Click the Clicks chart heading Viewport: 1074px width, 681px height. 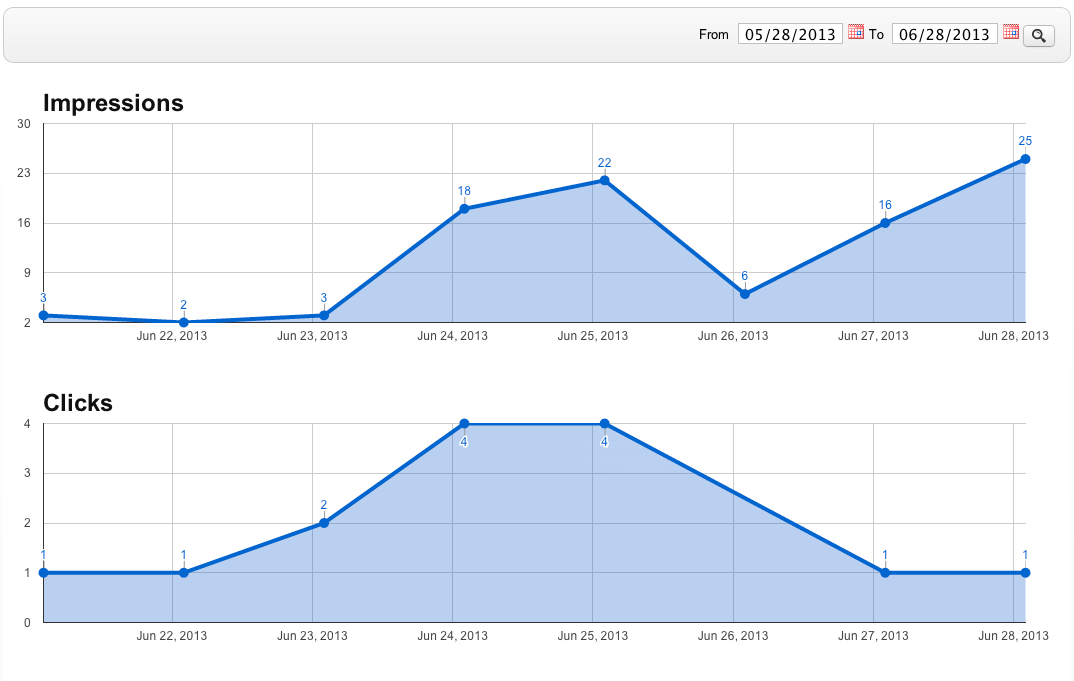coord(78,403)
